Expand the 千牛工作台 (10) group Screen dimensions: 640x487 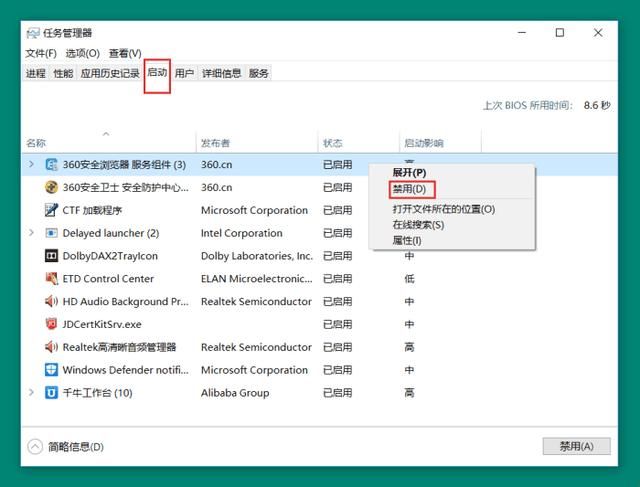31,392
